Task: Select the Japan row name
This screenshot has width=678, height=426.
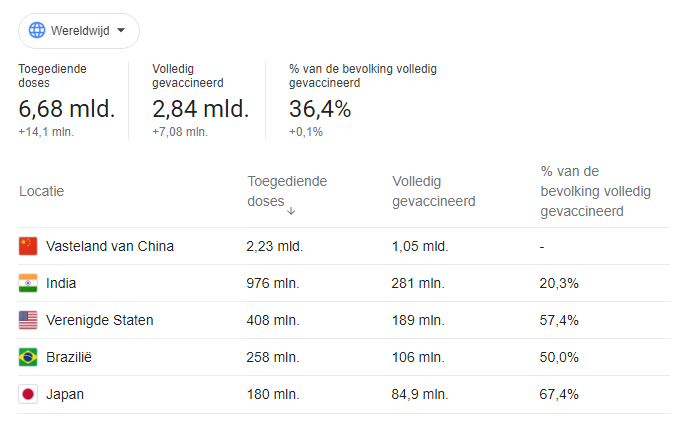Action: coord(65,394)
